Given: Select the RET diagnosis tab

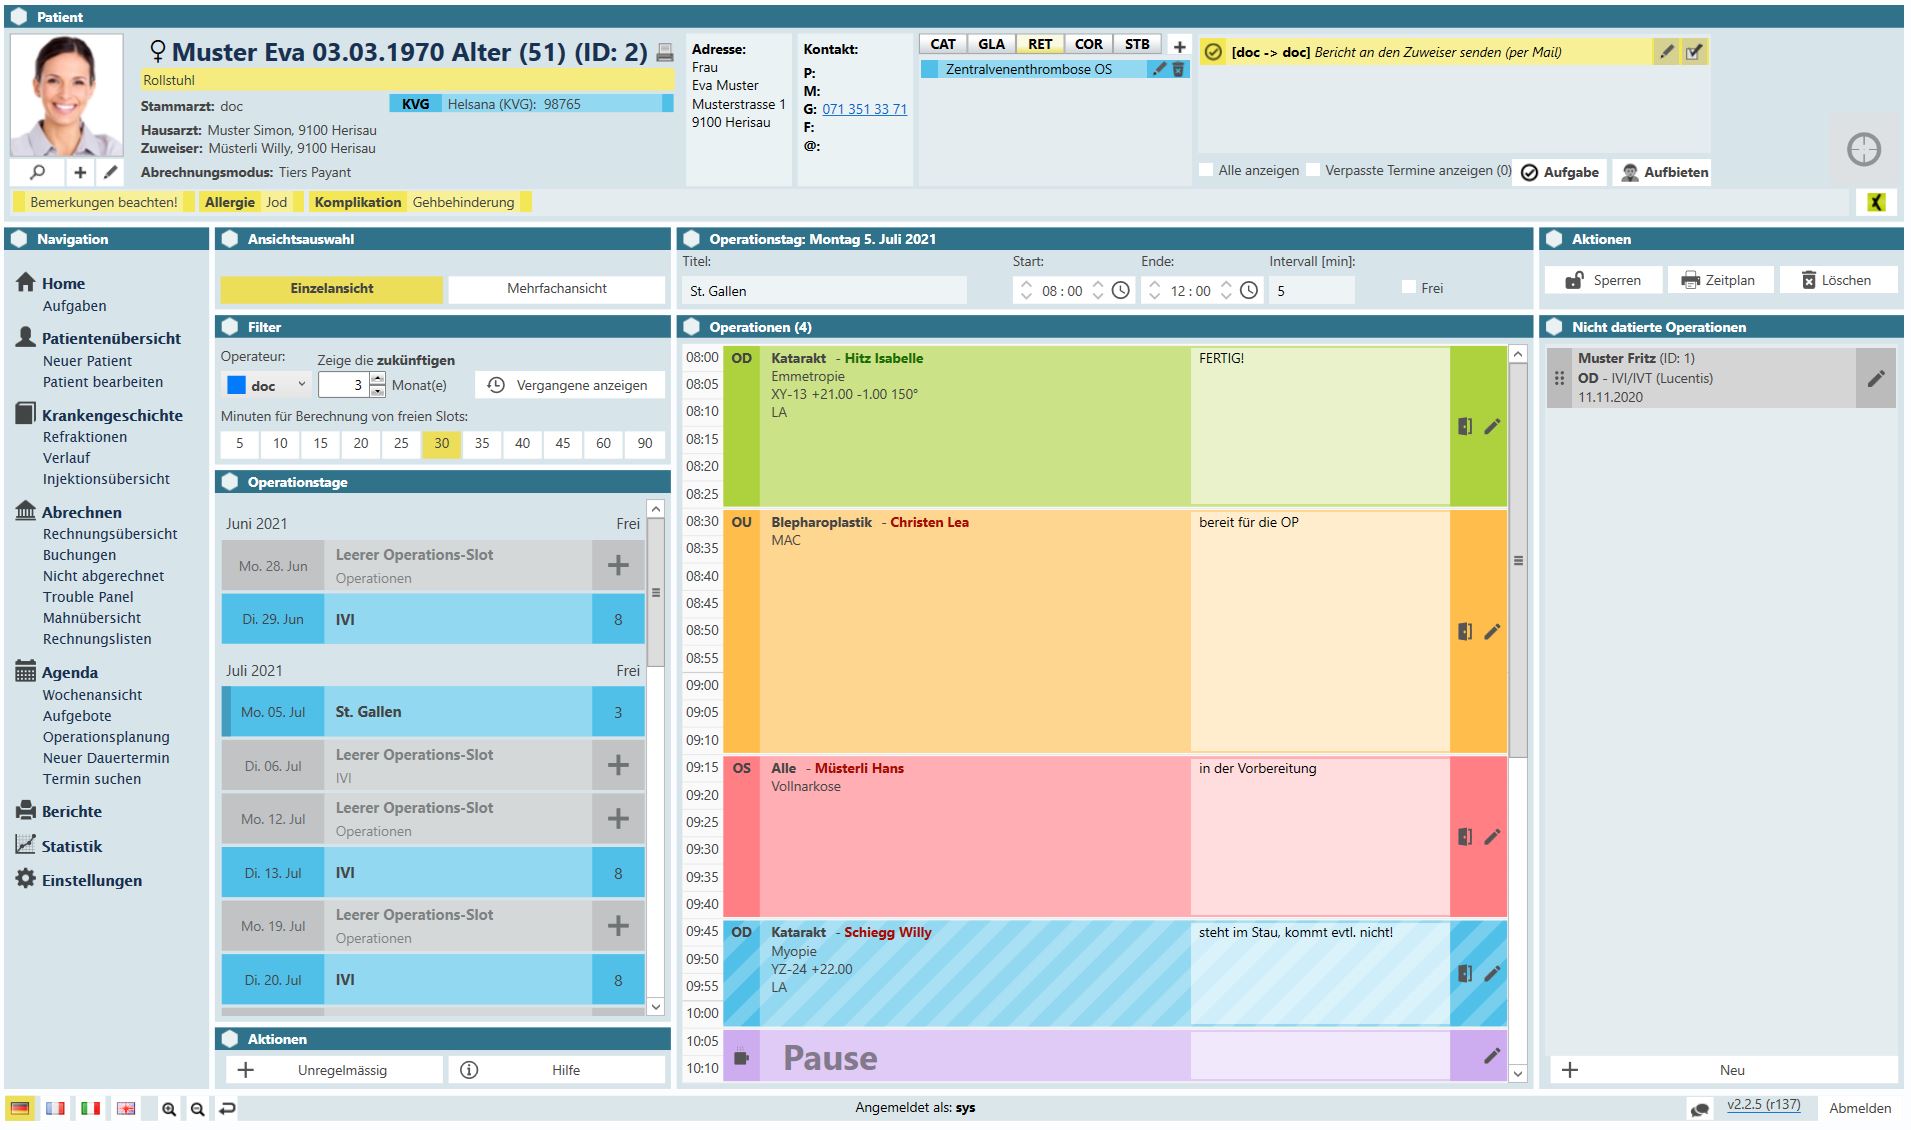Looking at the screenshot, I should pyautogui.click(x=1039, y=44).
